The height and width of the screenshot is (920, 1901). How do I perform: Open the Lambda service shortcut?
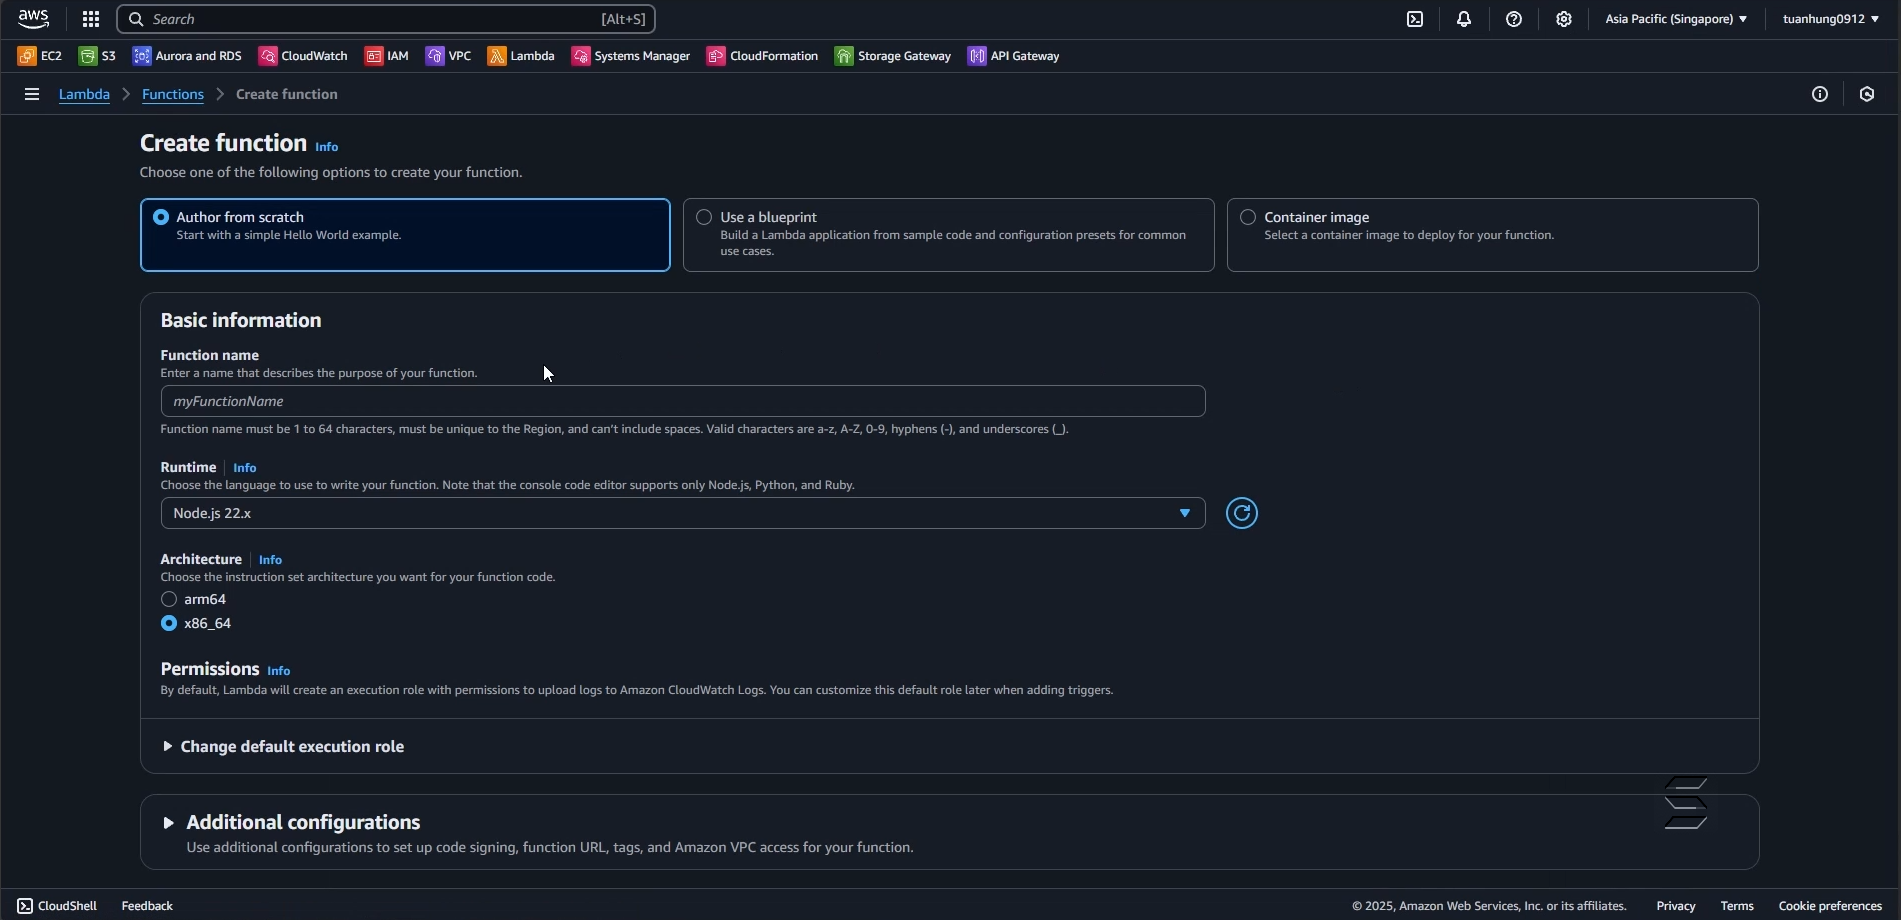pyautogui.click(x=521, y=56)
